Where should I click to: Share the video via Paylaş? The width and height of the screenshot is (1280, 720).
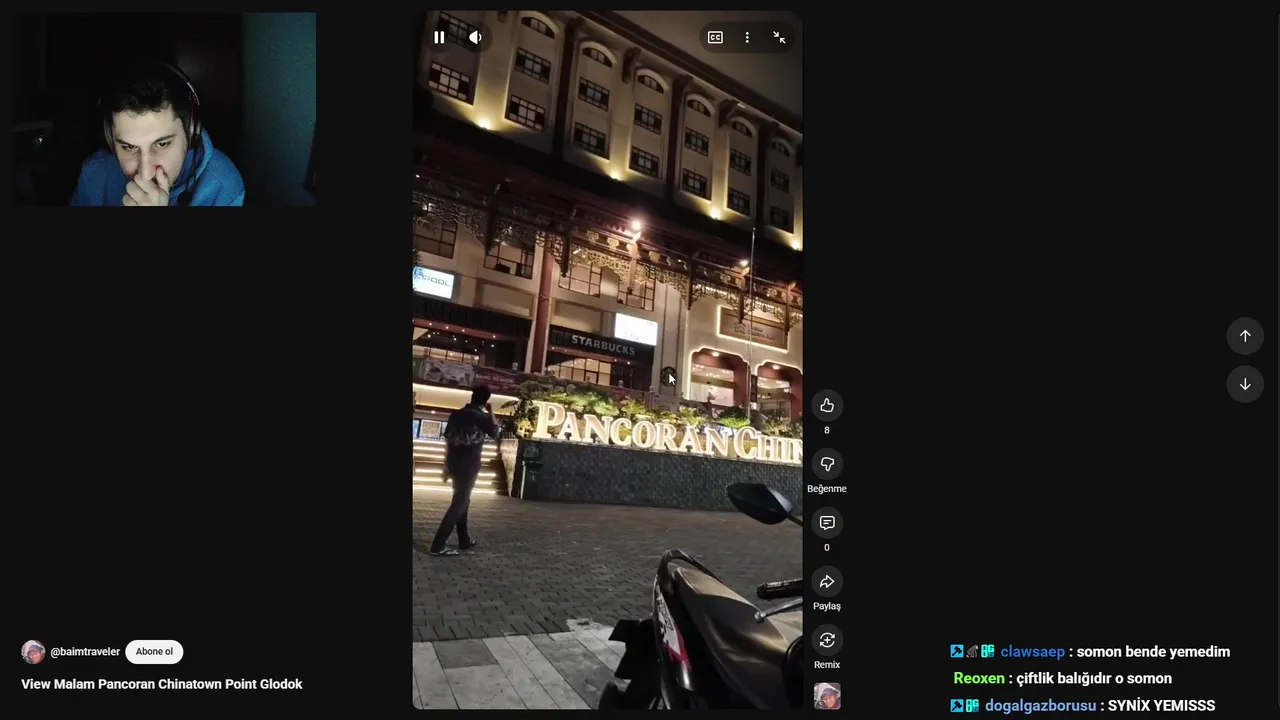(x=827, y=582)
